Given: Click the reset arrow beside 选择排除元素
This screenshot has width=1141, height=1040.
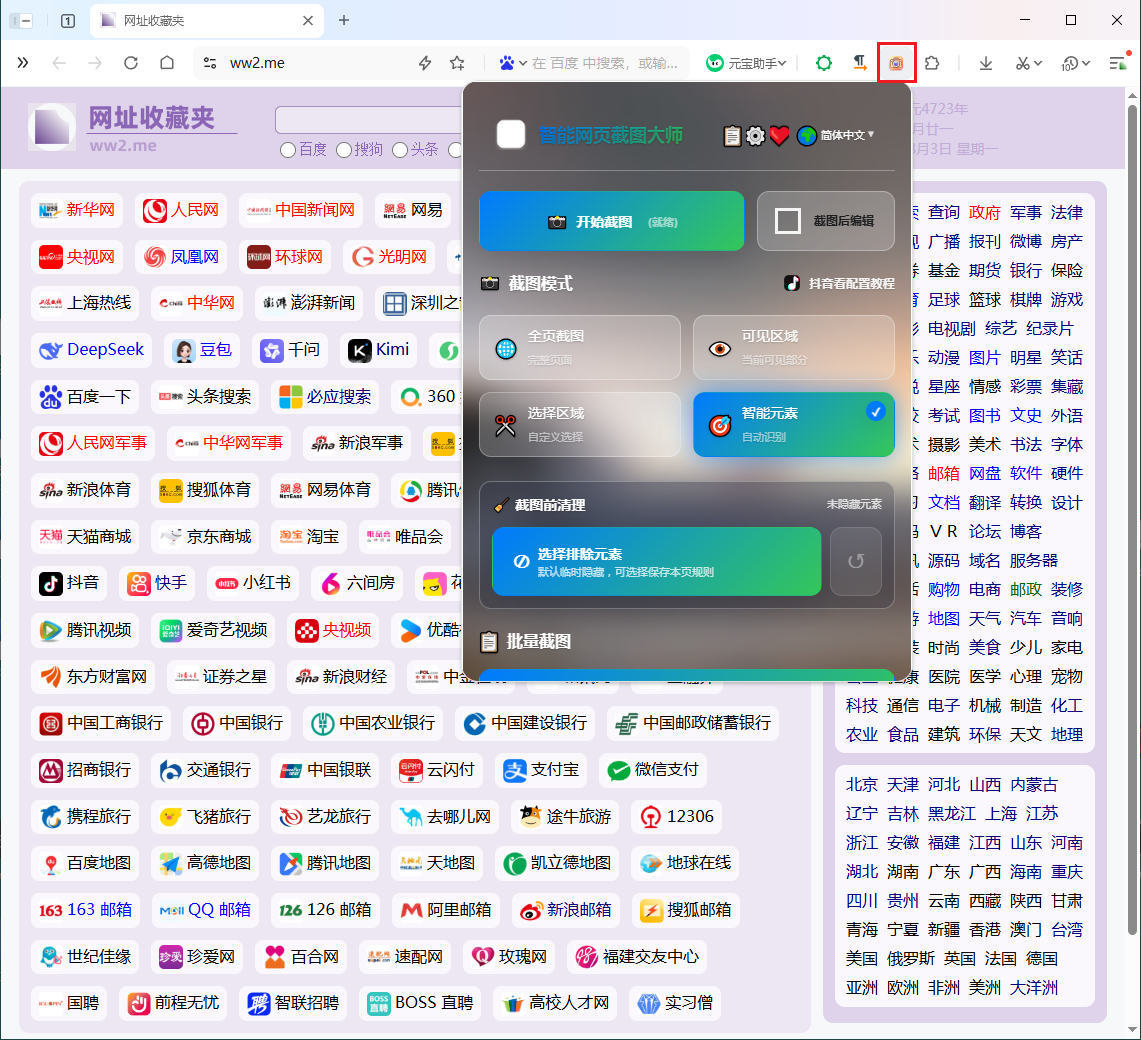Looking at the screenshot, I should point(856,561).
